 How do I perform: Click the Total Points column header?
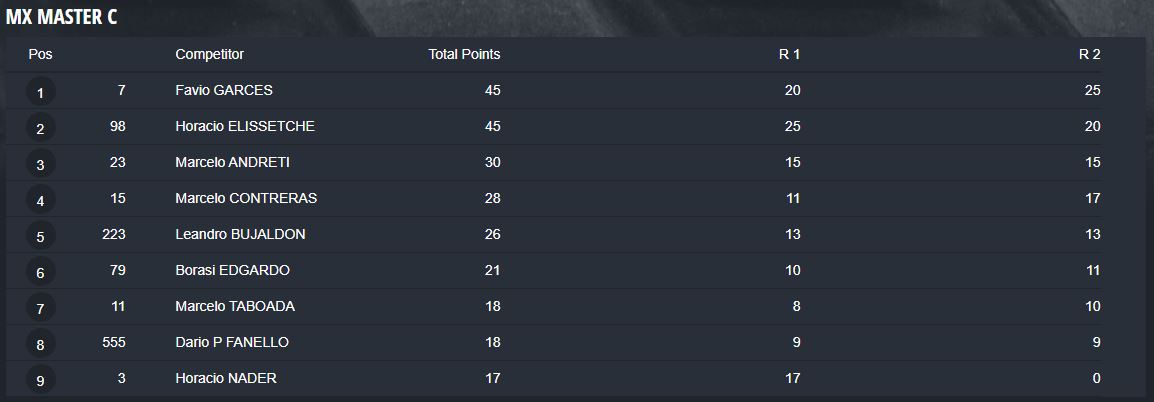[x=464, y=54]
